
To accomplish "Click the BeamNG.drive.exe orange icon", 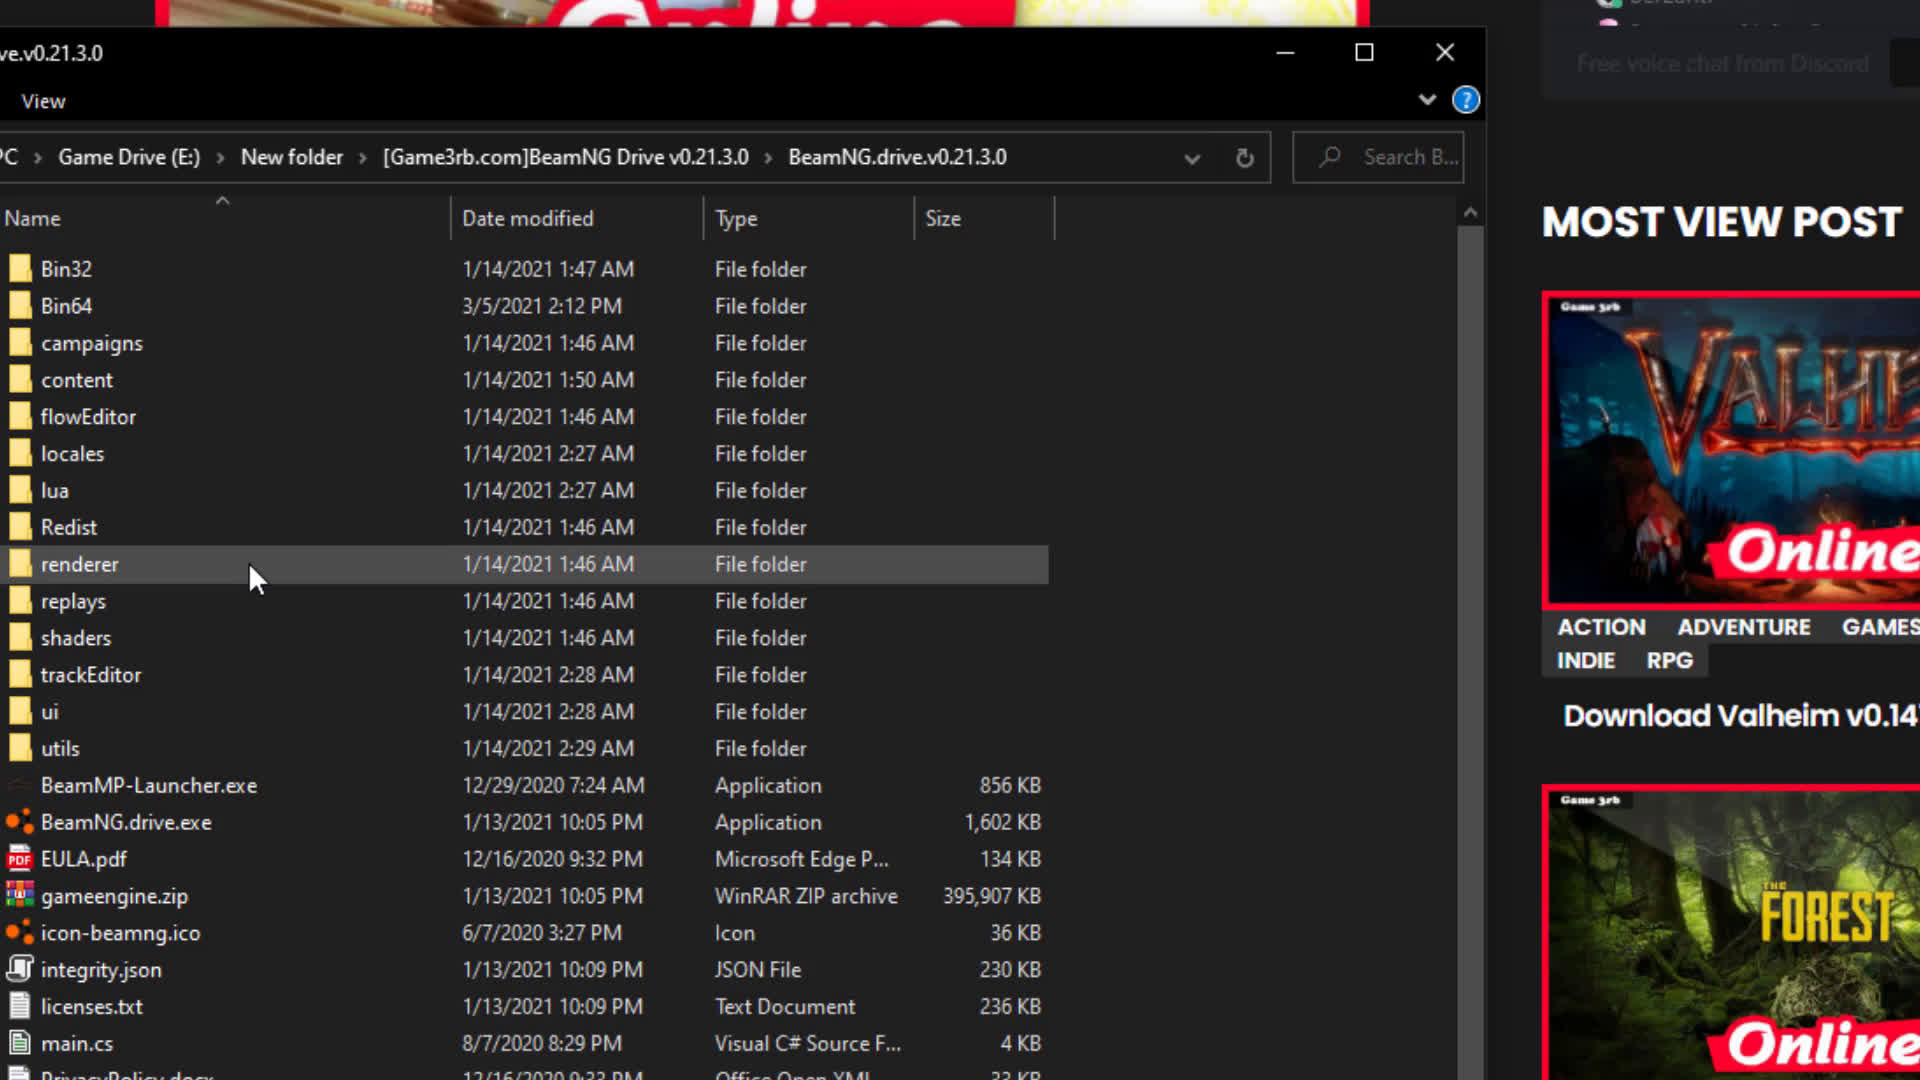I will (19, 822).
